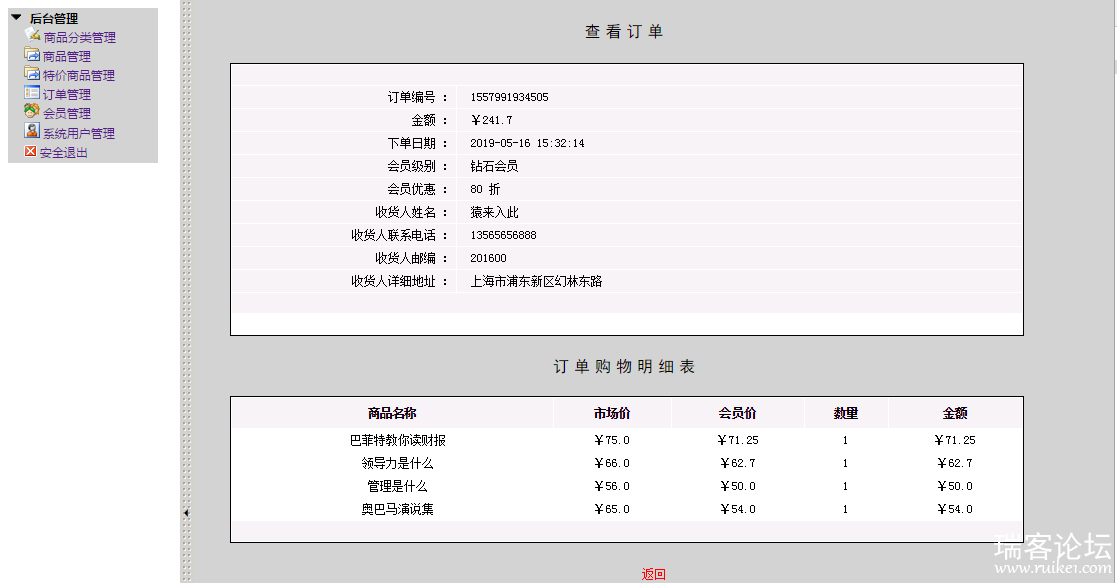The height and width of the screenshot is (583, 1117).
Task: Click order number 1557991934505
Action: click(509, 97)
